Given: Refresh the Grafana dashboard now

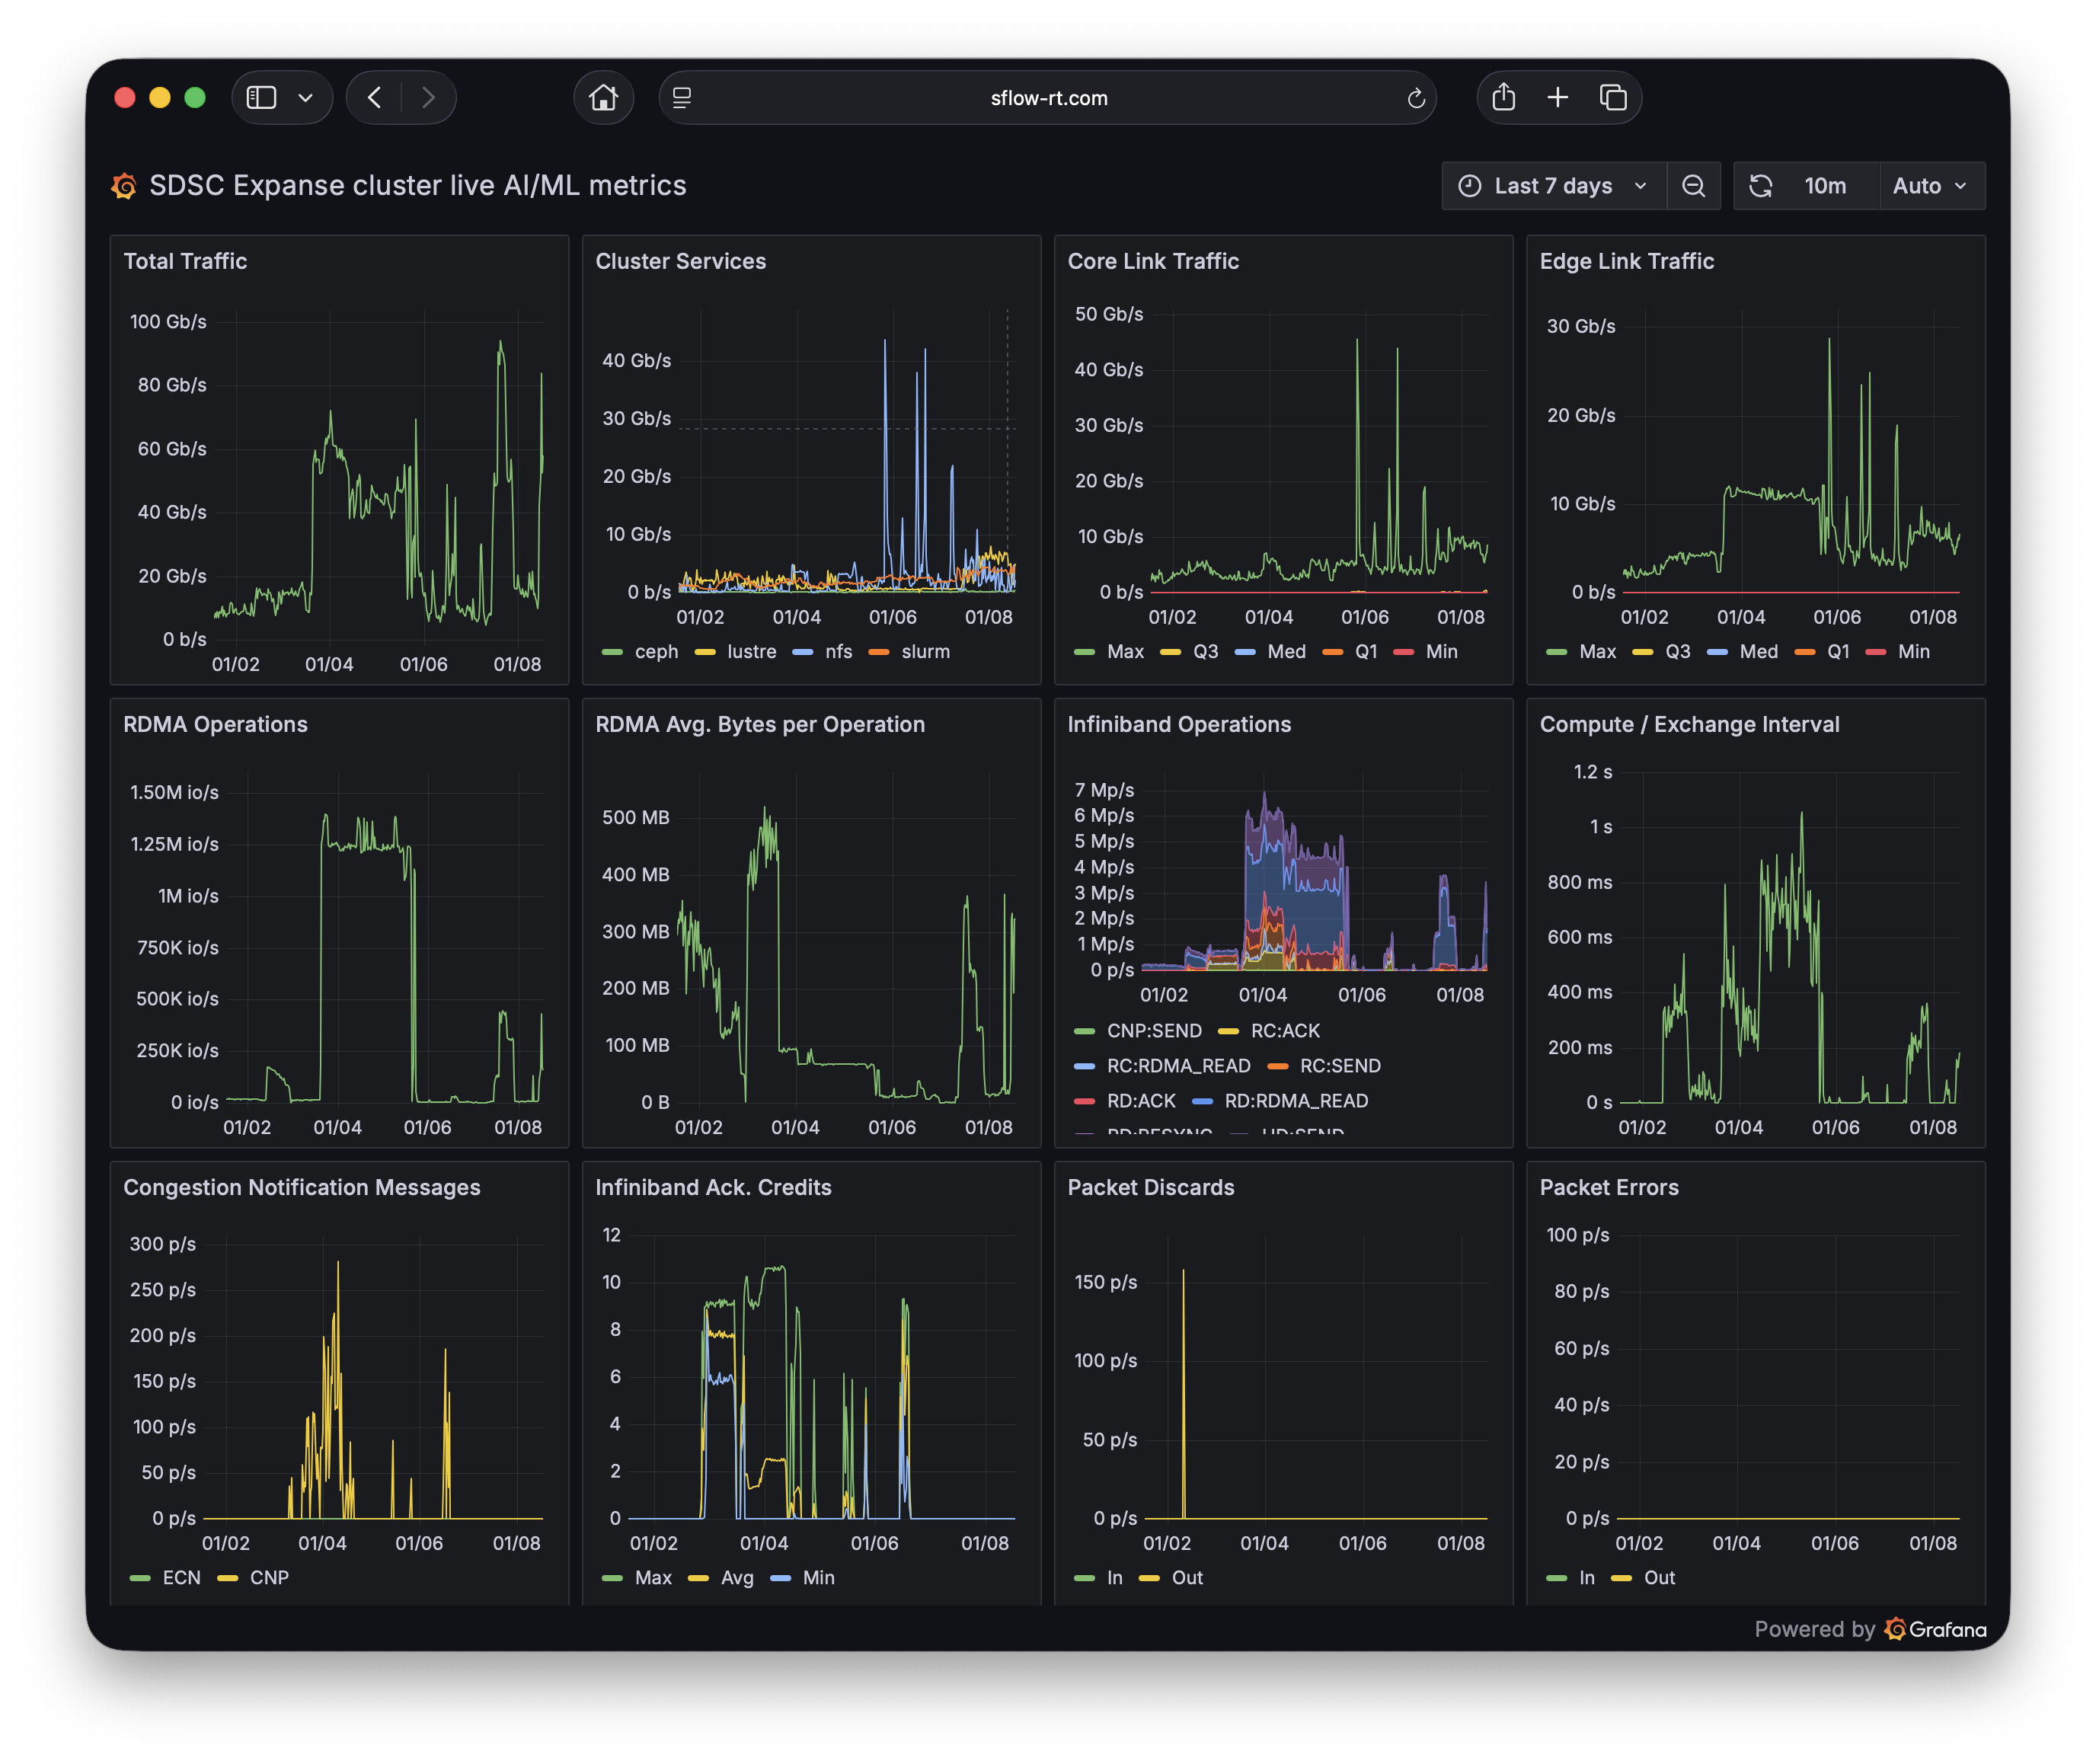Looking at the screenshot, I should 1760,186.
